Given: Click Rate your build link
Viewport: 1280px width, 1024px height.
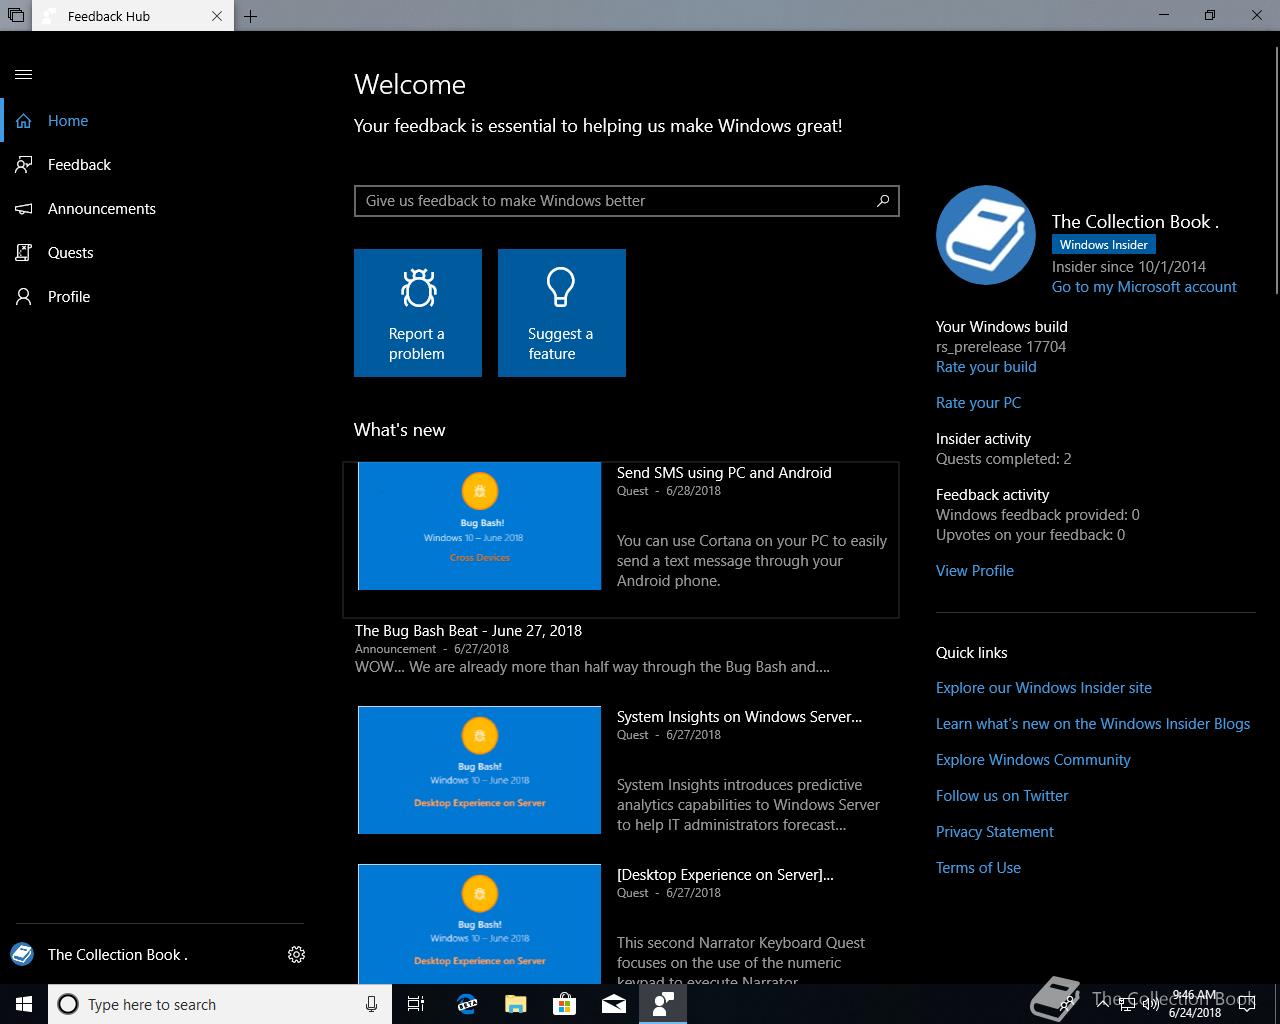Looking at the screenshot, I should click(x=986, y=367).
